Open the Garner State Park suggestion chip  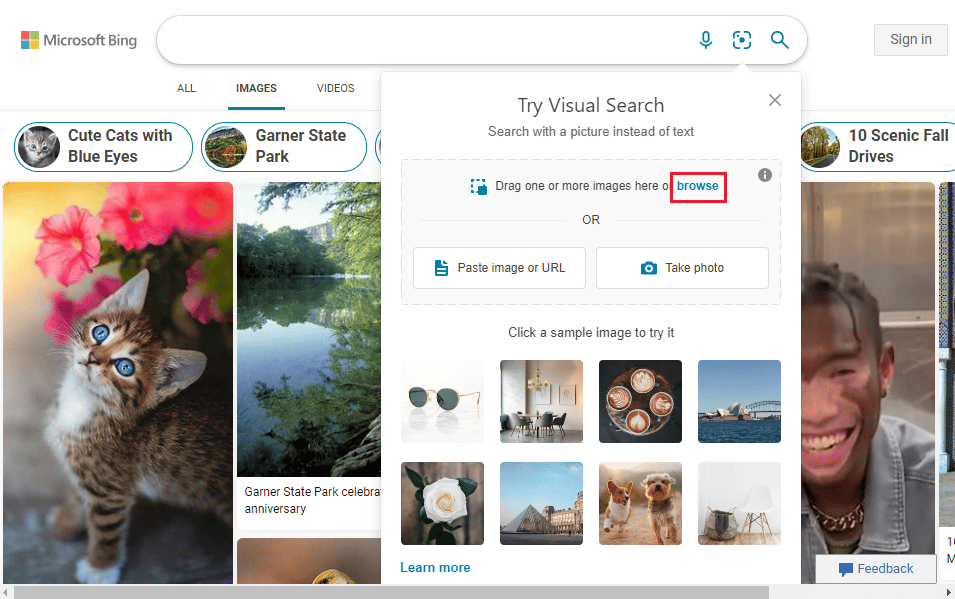(284, 147)
